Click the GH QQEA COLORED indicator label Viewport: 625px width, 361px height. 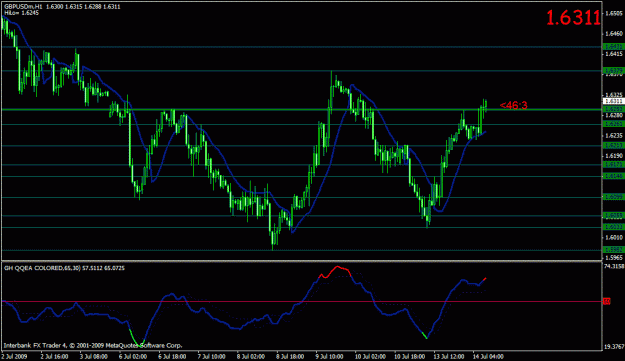[64, 269]
